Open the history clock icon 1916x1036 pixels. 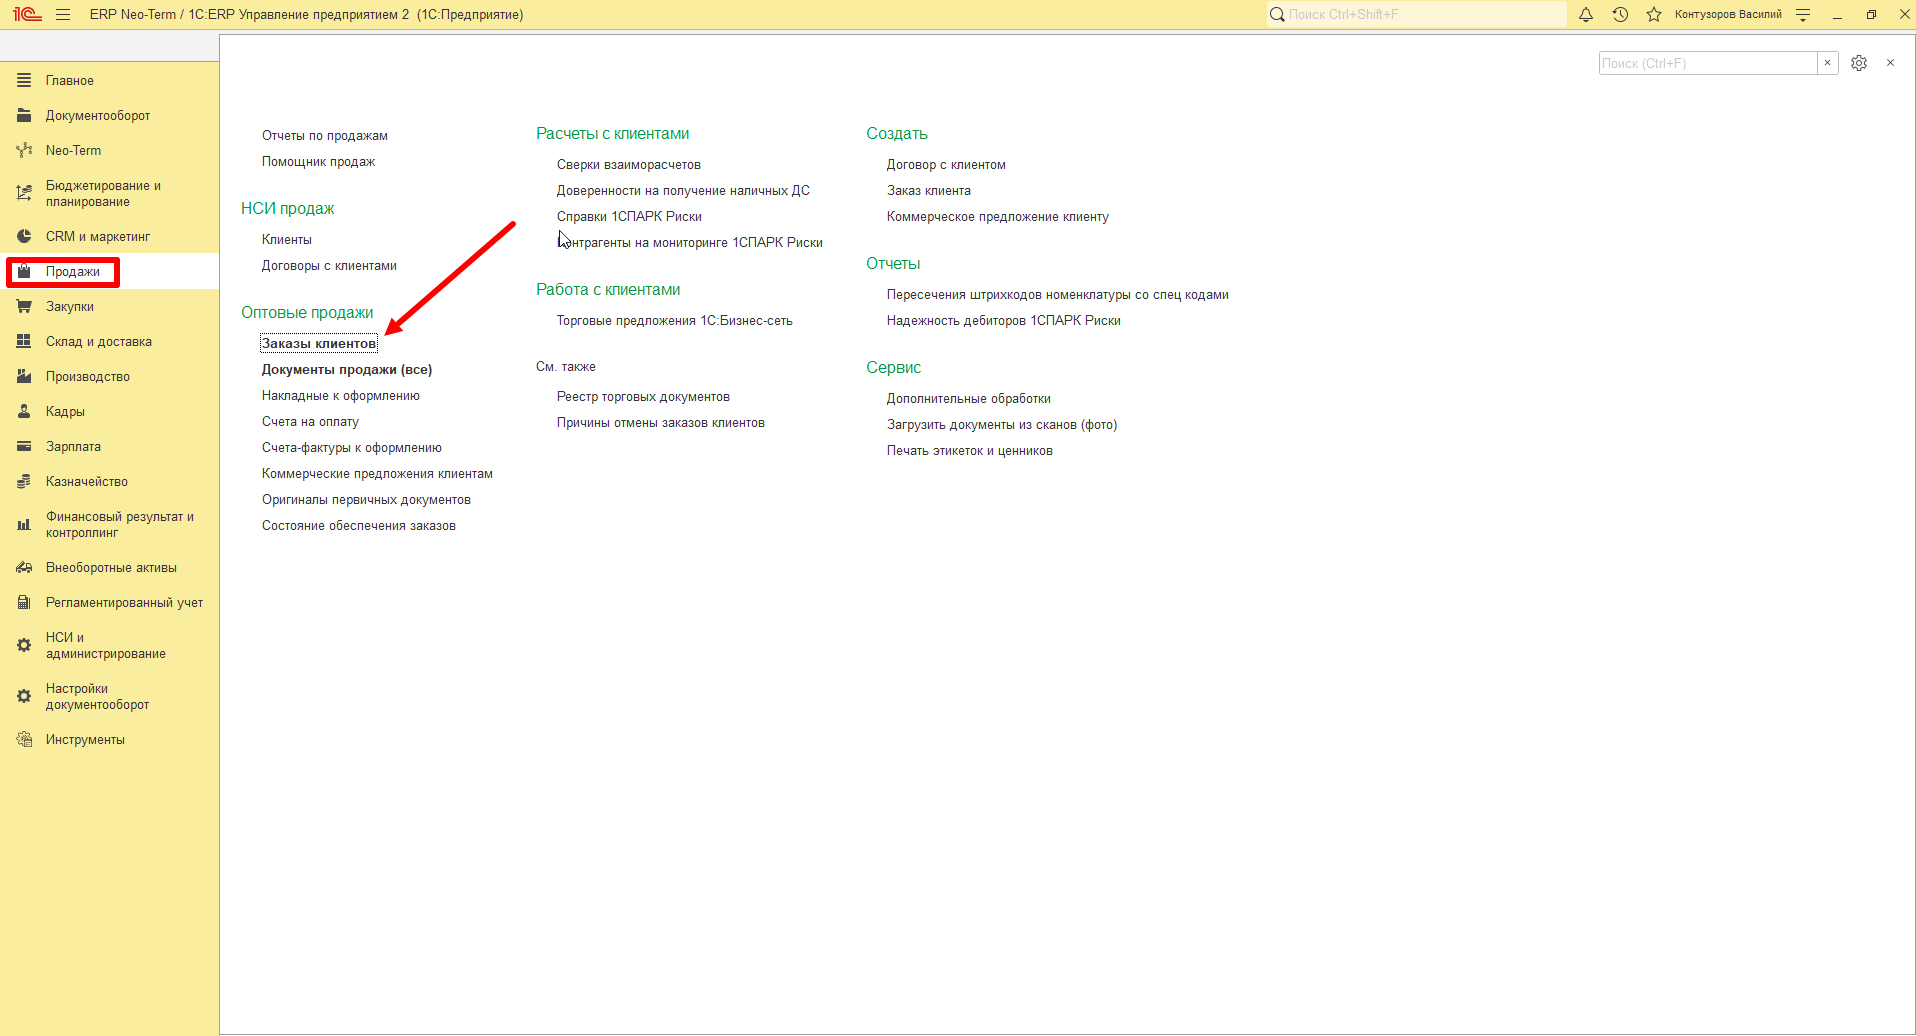[1621, 15]
